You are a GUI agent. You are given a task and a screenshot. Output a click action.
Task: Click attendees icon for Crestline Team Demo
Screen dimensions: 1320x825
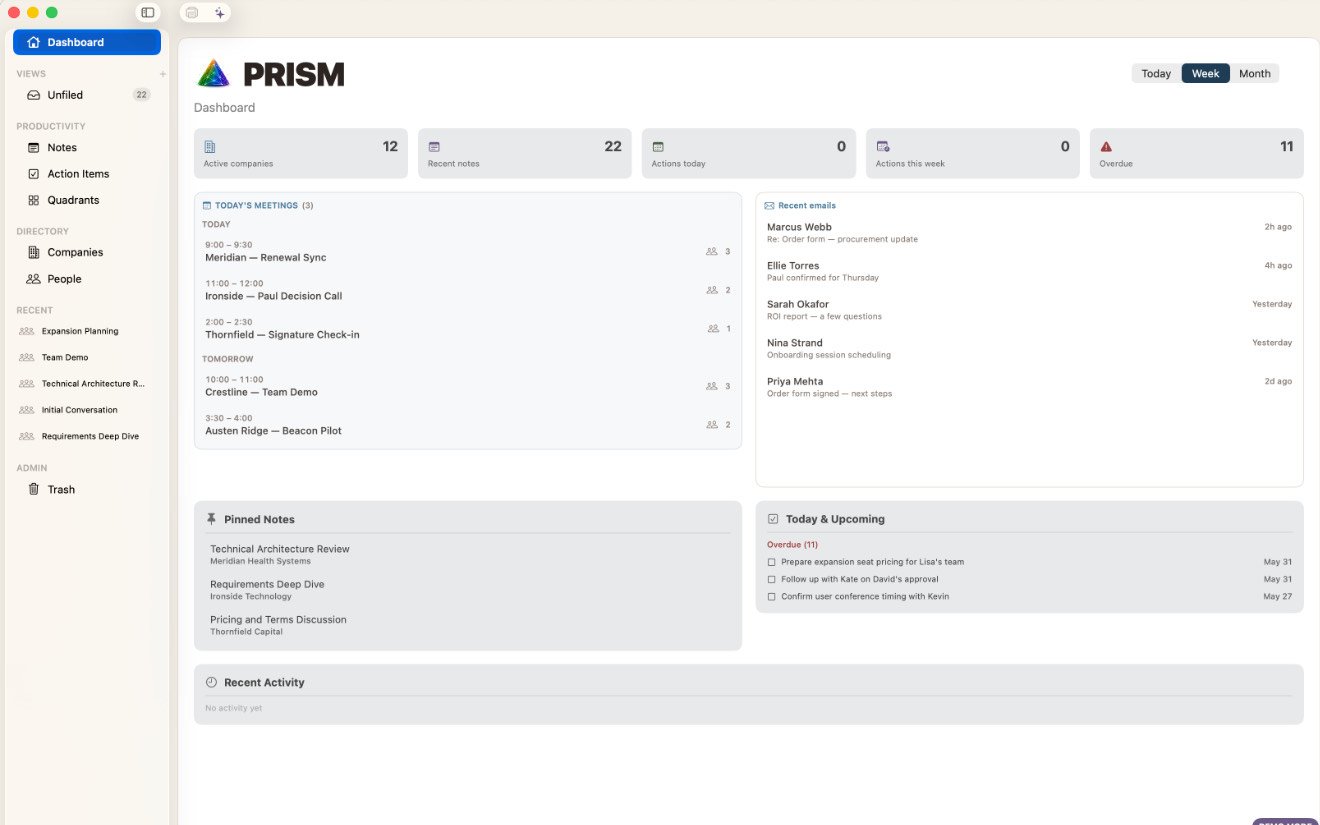(x=712, y=386)
